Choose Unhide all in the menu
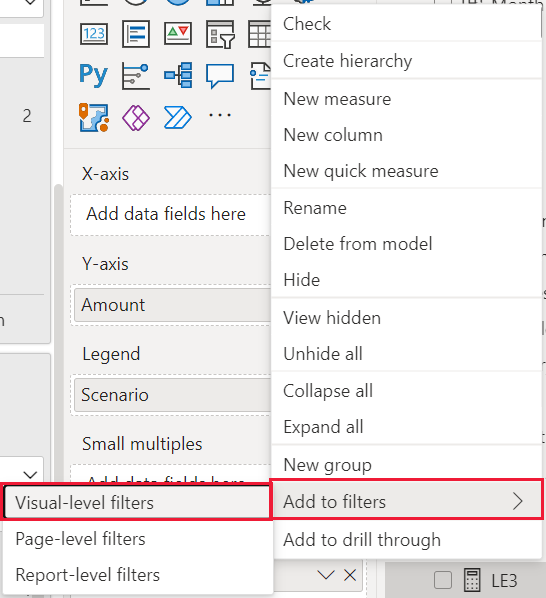The width and height of the screenshot is (546, 598). tap(407, 354)
